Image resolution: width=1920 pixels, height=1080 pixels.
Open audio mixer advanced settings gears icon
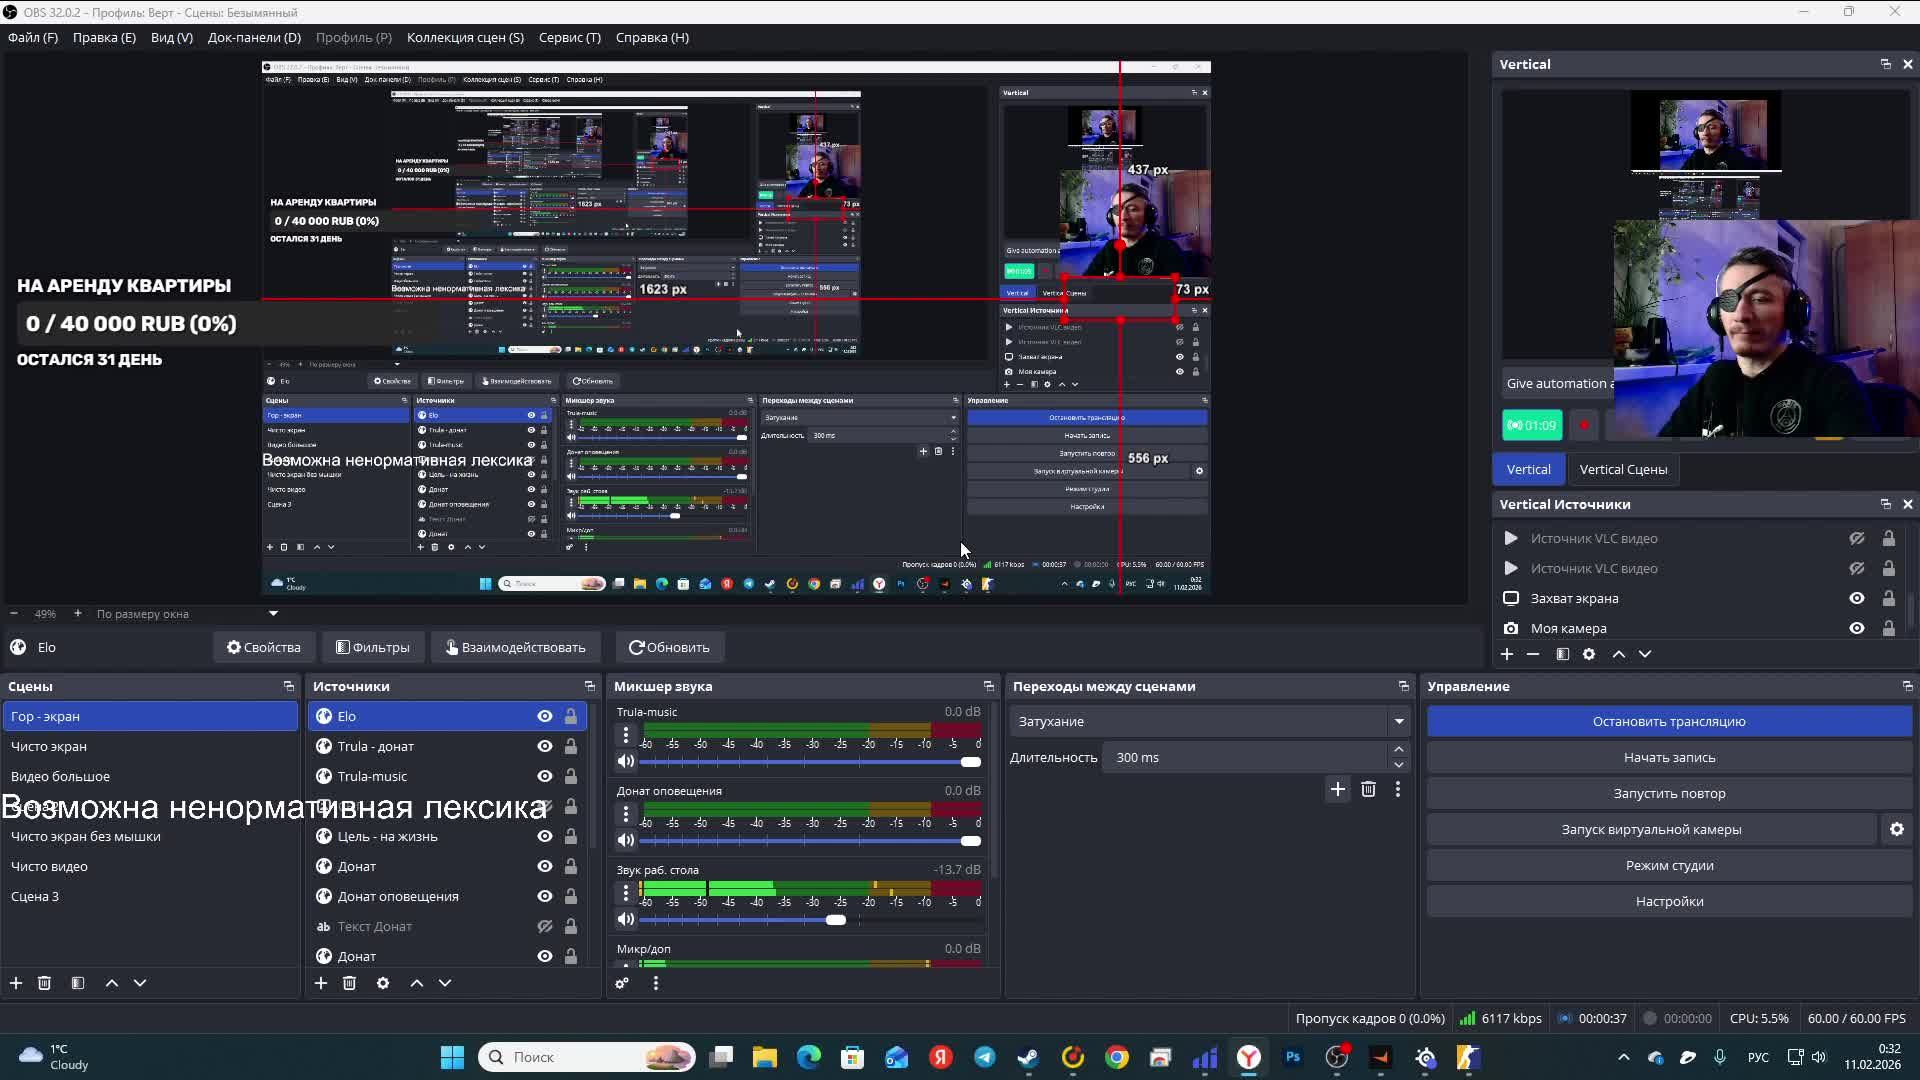[622, 983]
